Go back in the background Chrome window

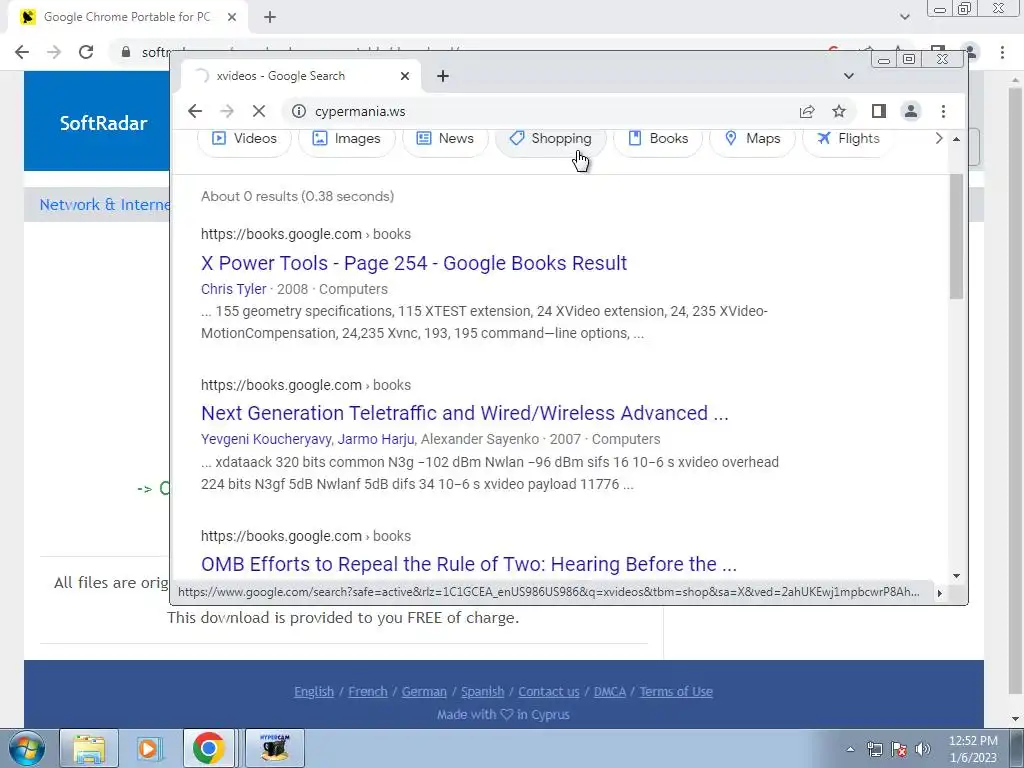(22, 52)
